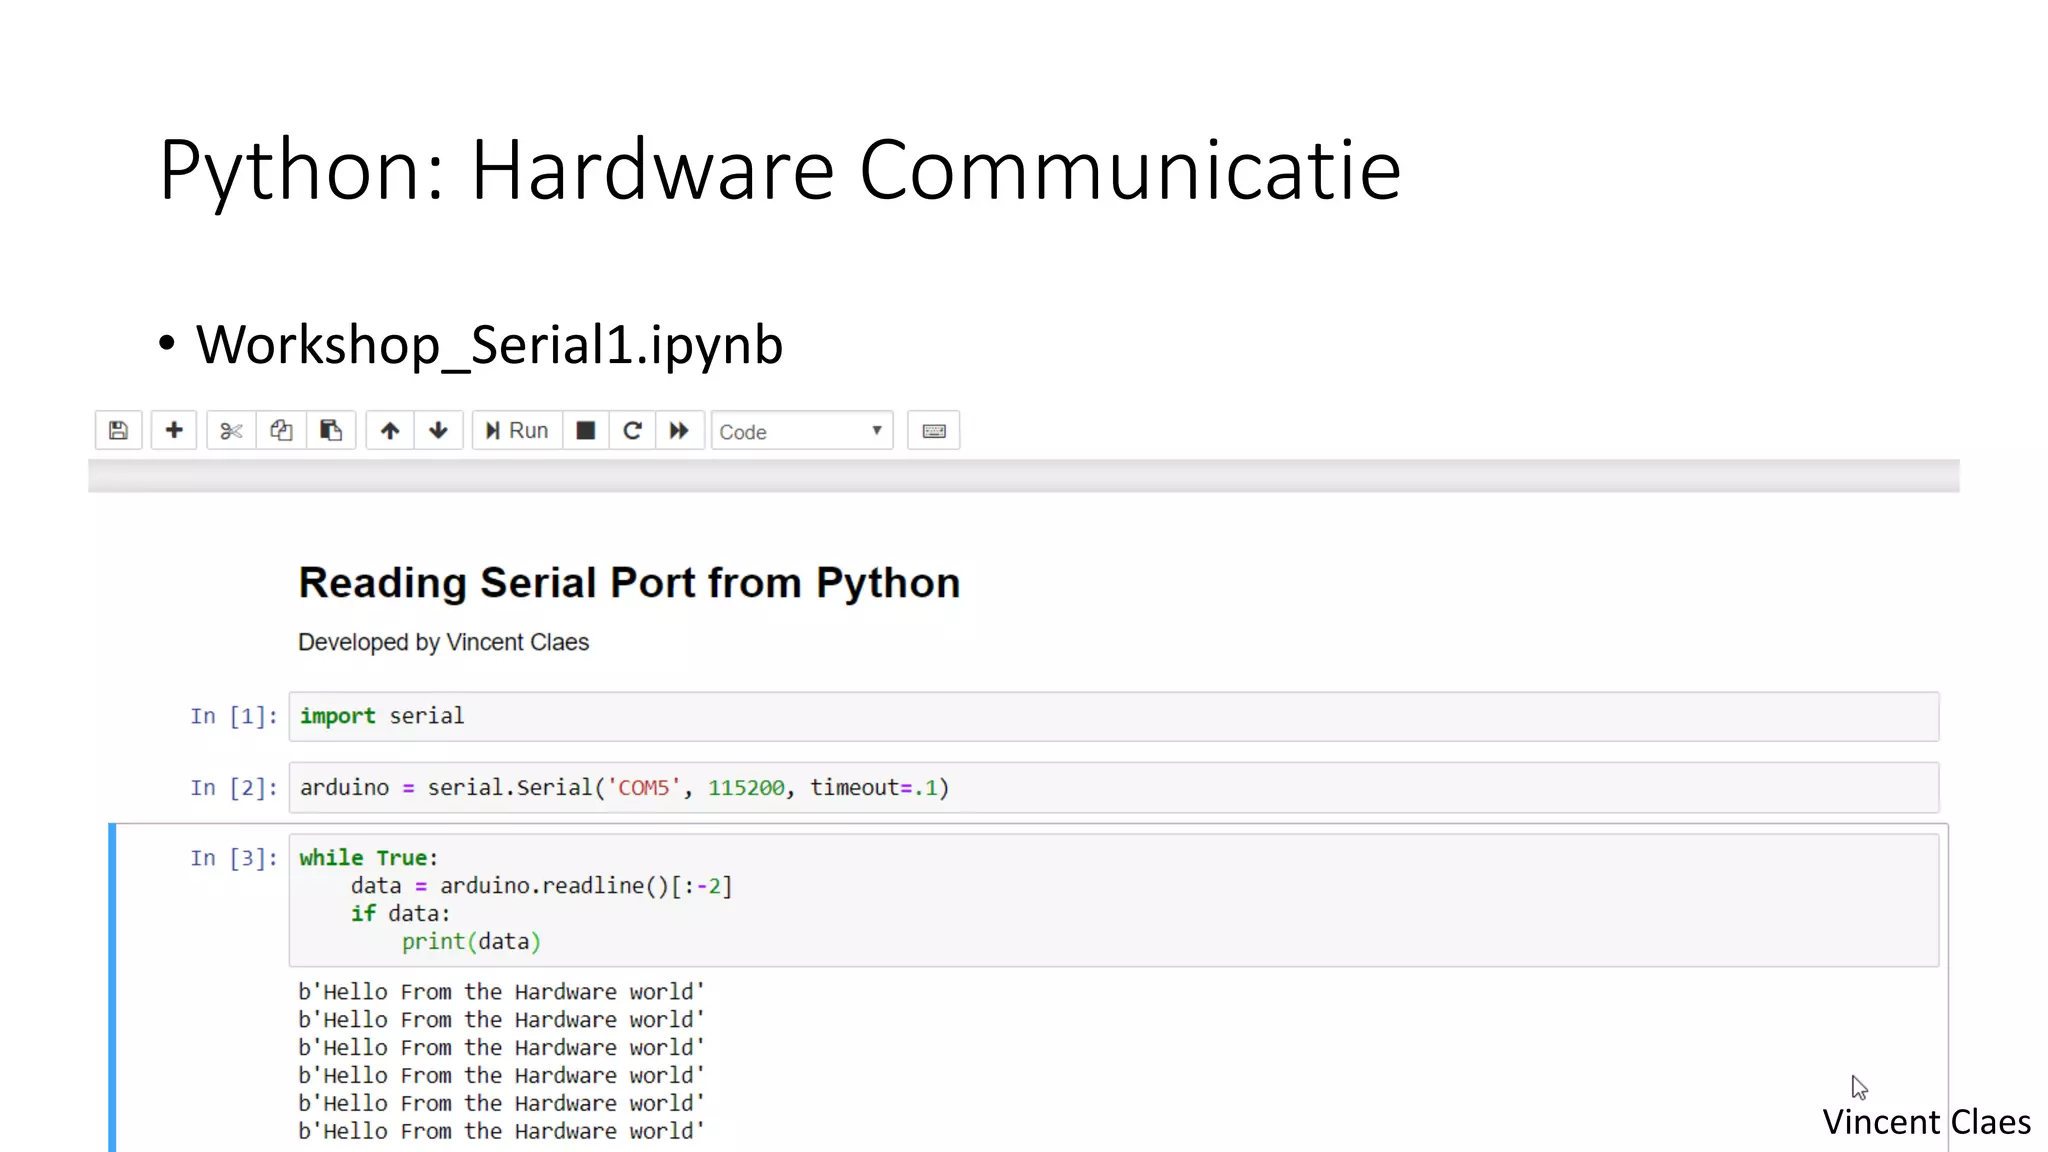2048x1152 pixels.
Task: Run the selected cell
Action: point(517,431)
